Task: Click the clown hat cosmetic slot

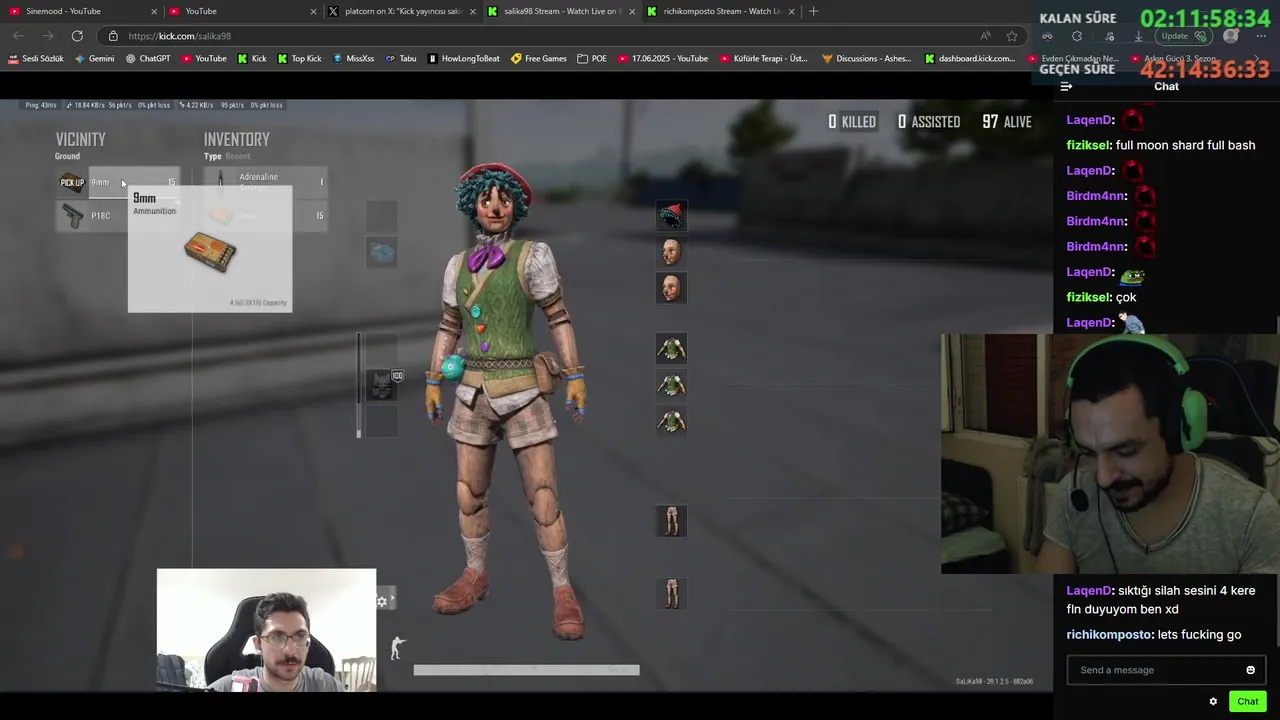Action: (671, 215)
